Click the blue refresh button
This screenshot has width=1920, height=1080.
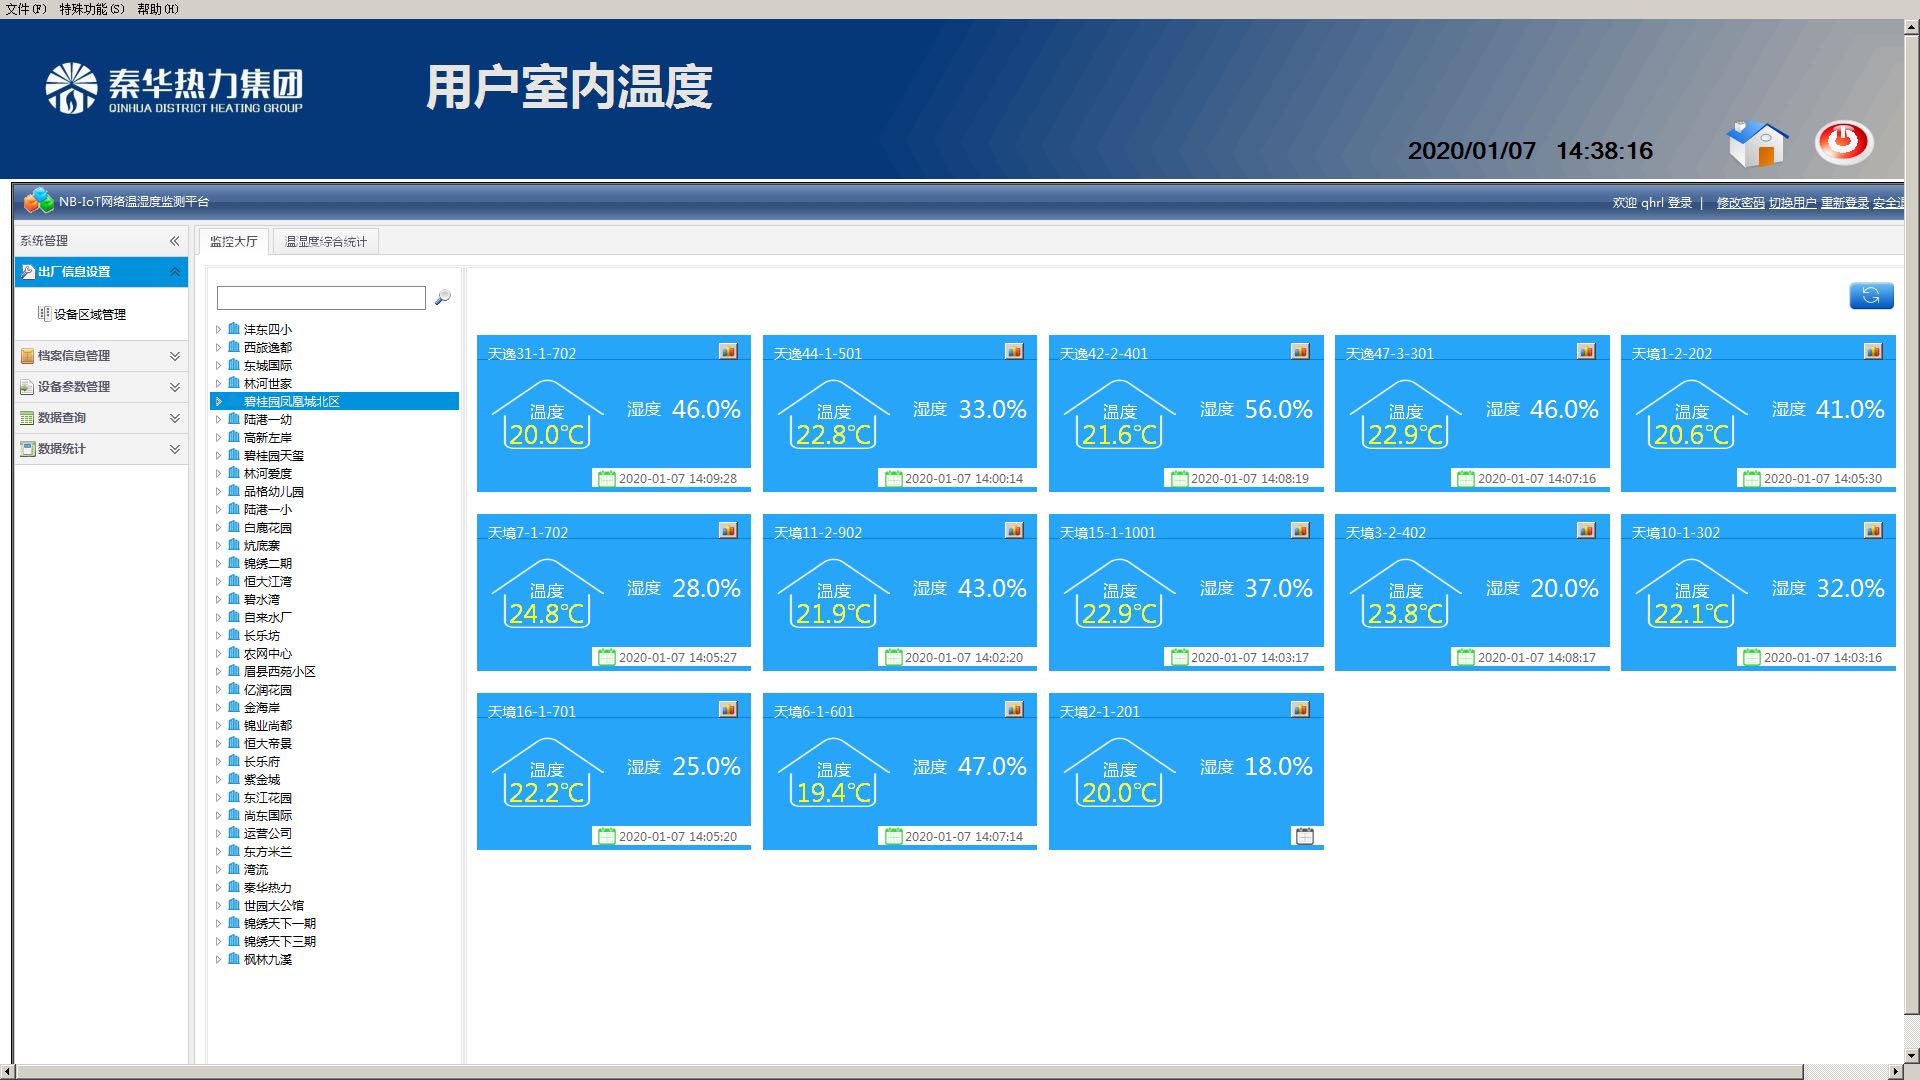(1870, 295)
